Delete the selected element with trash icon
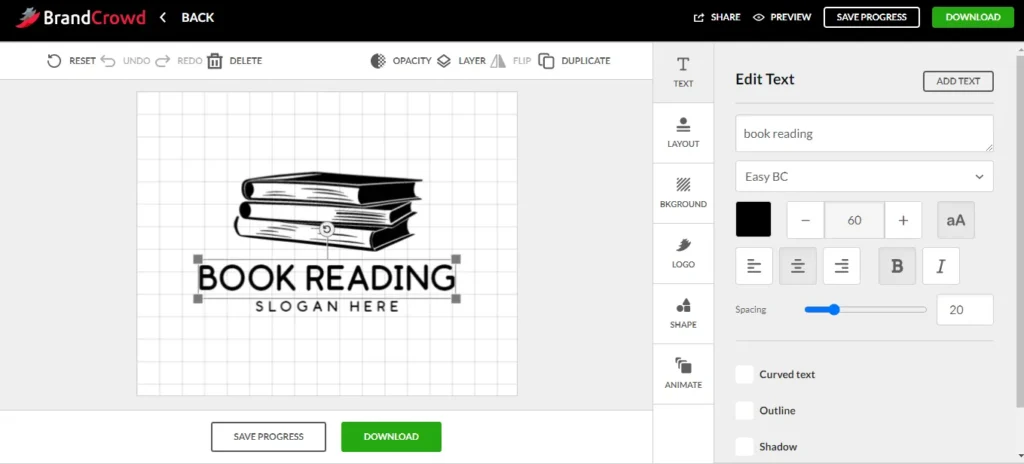 tap(215, 61)
